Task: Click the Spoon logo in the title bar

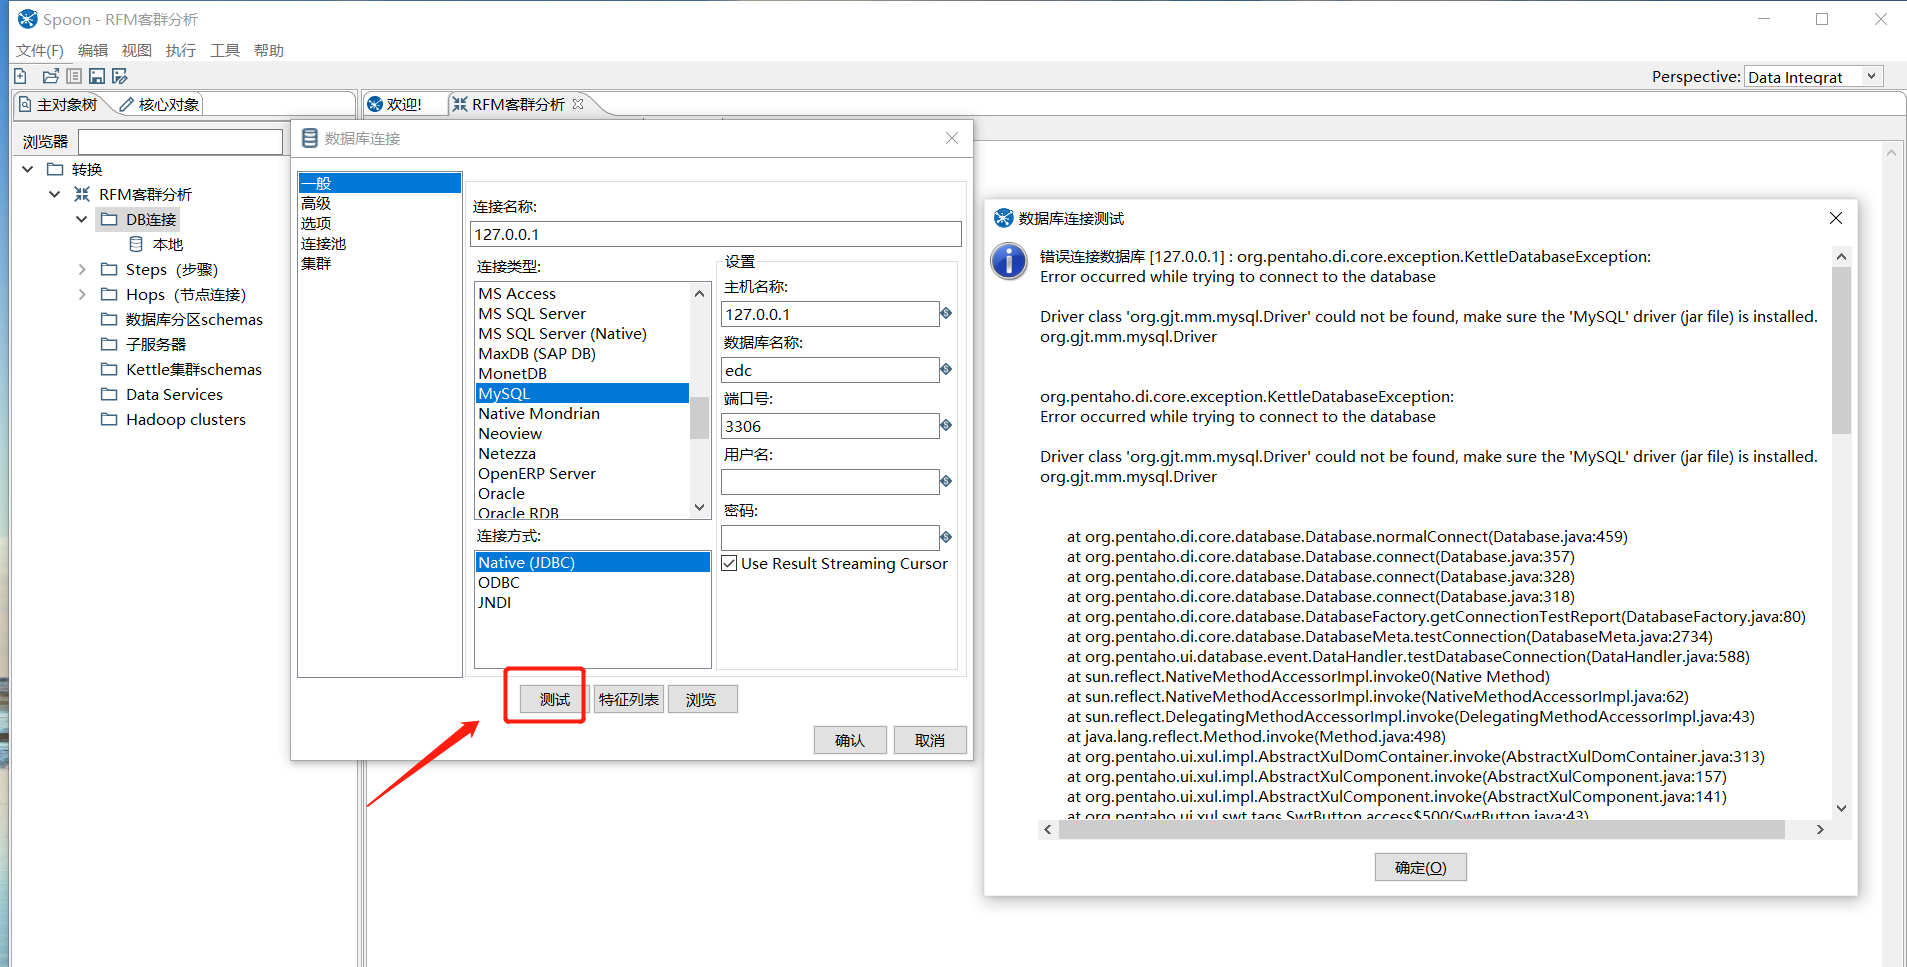Action: coord(28,19)
